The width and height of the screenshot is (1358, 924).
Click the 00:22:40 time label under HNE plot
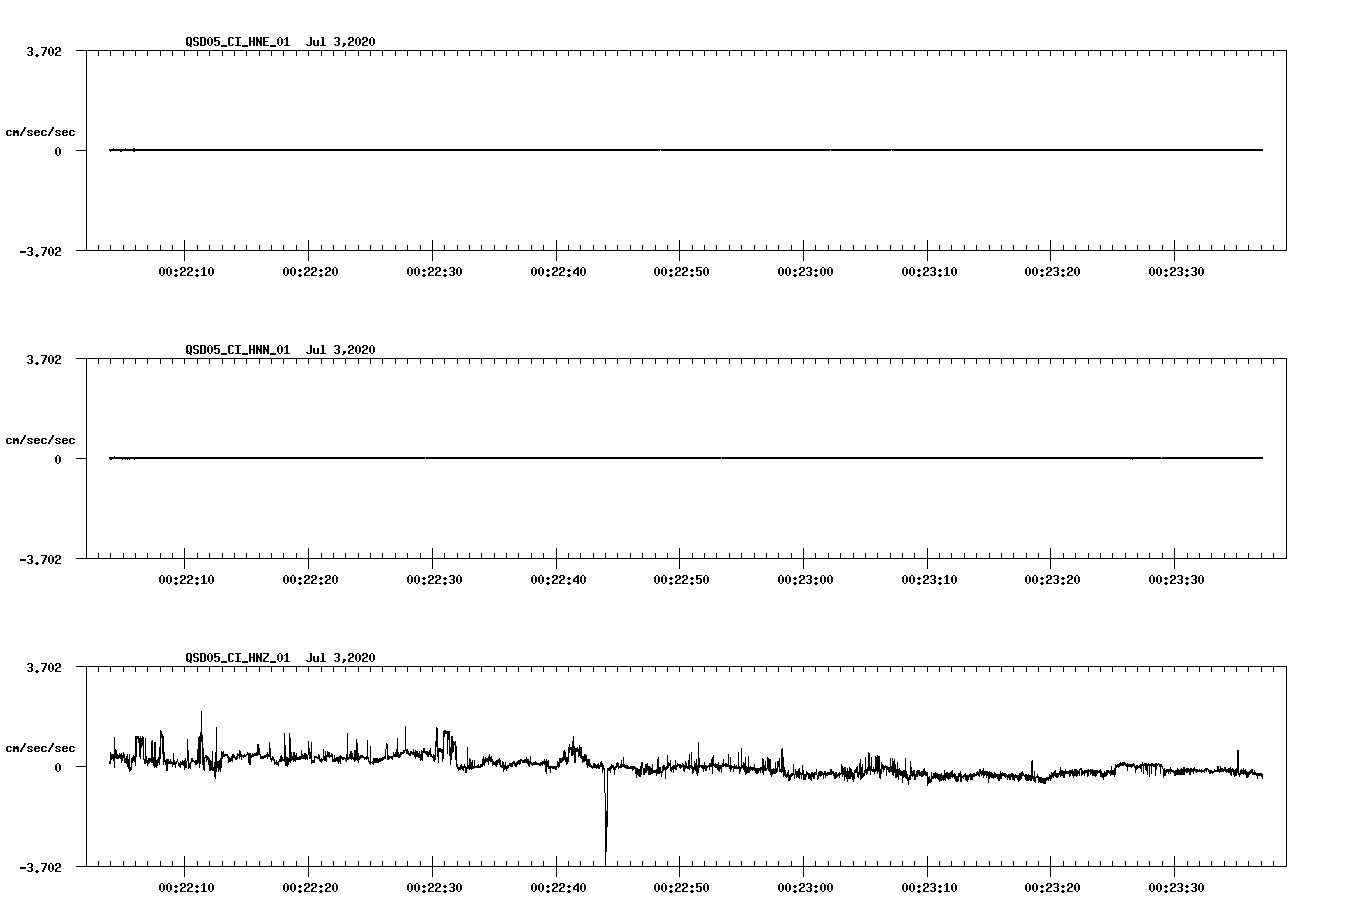[558, 272]
